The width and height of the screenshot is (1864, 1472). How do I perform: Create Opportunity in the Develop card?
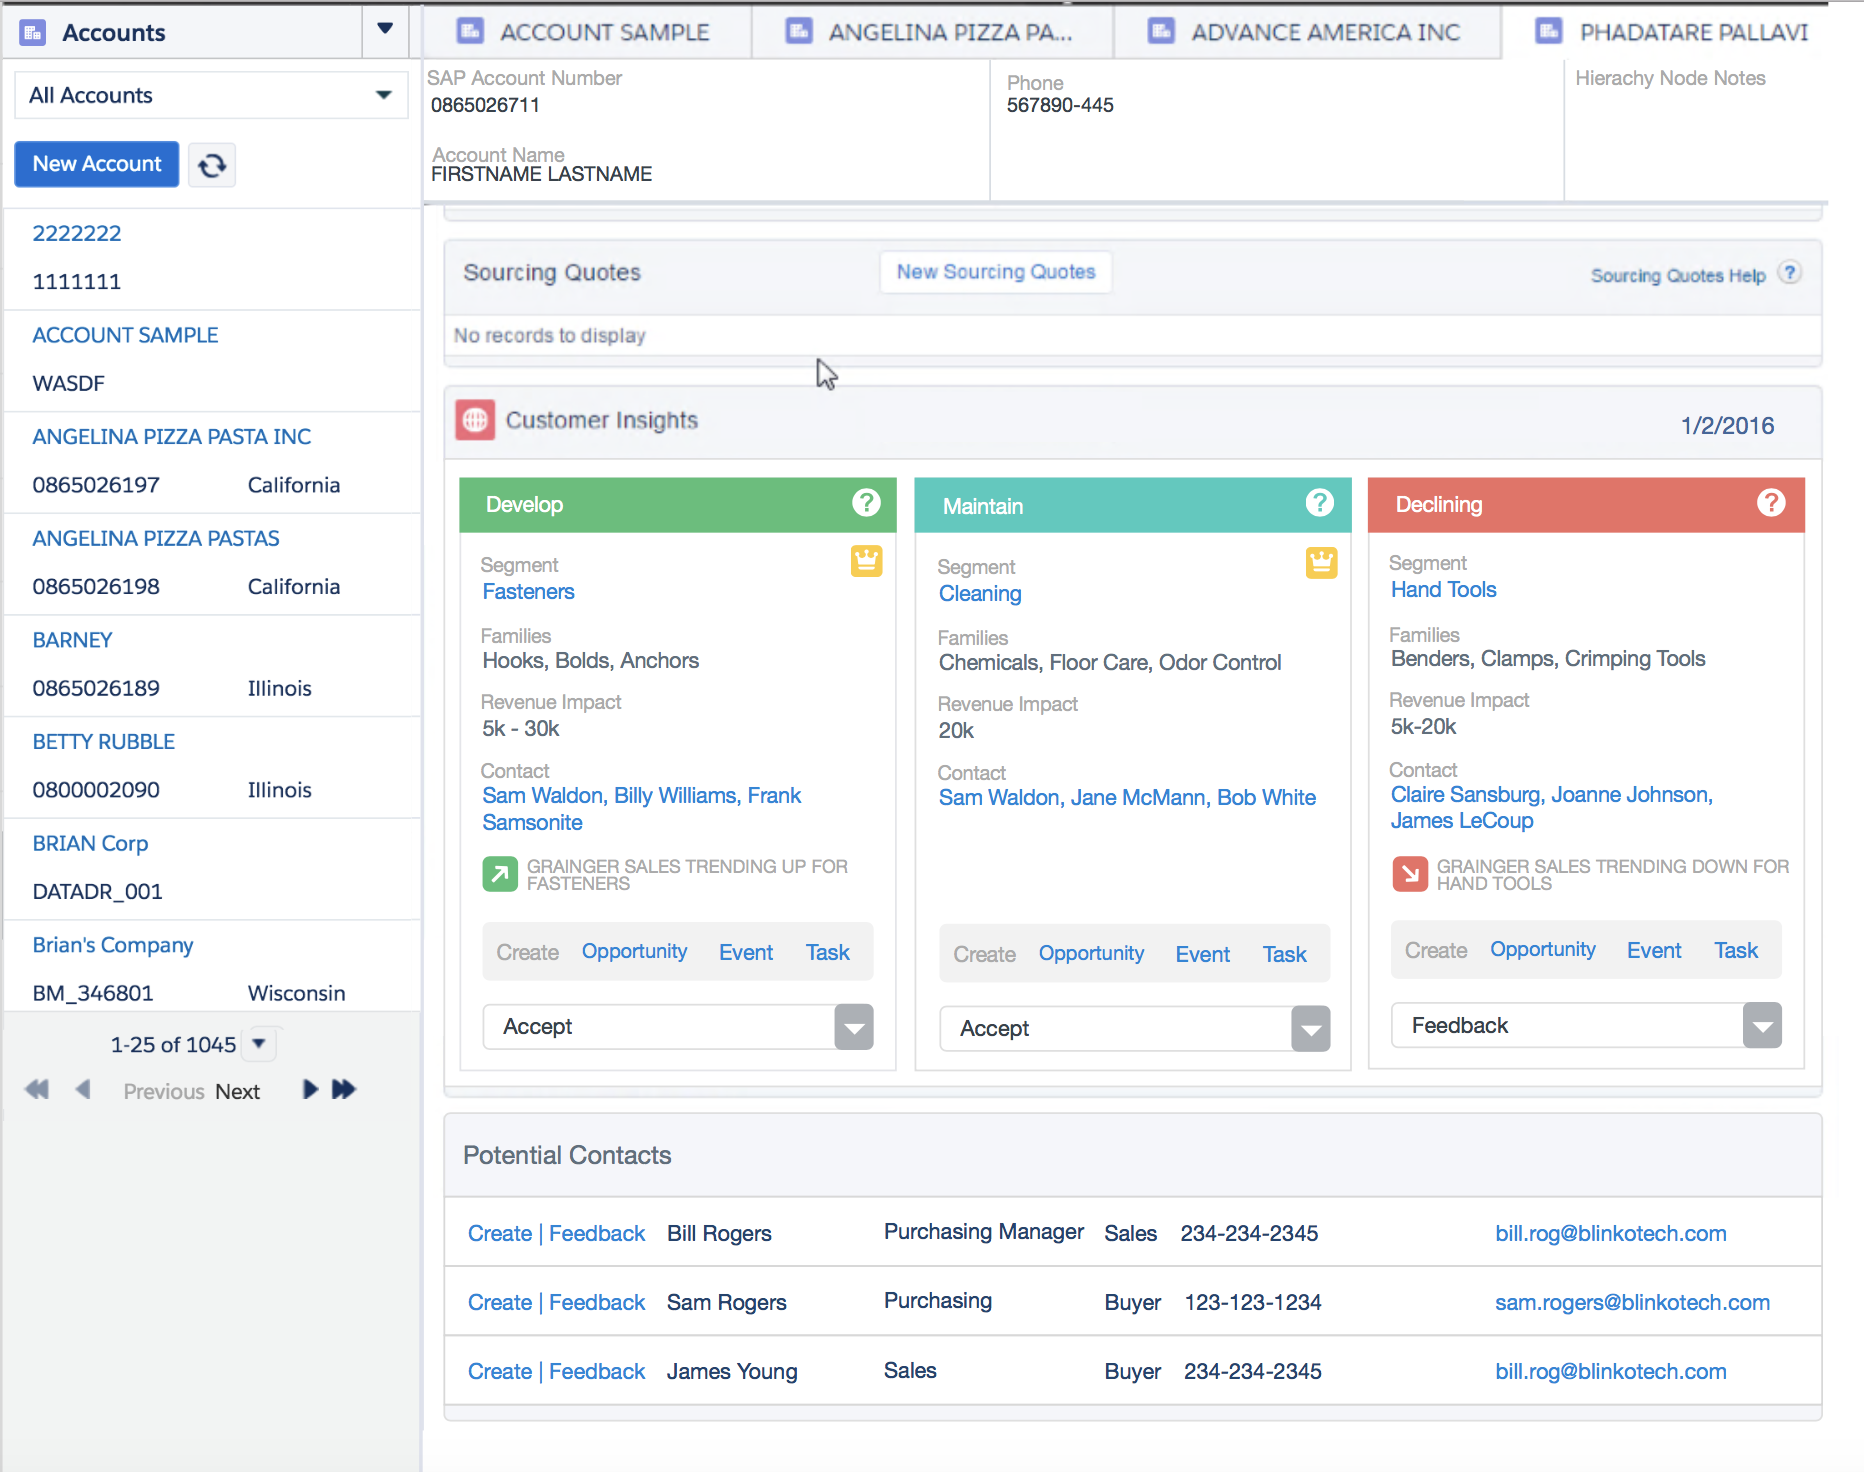[x=634, y=951]
